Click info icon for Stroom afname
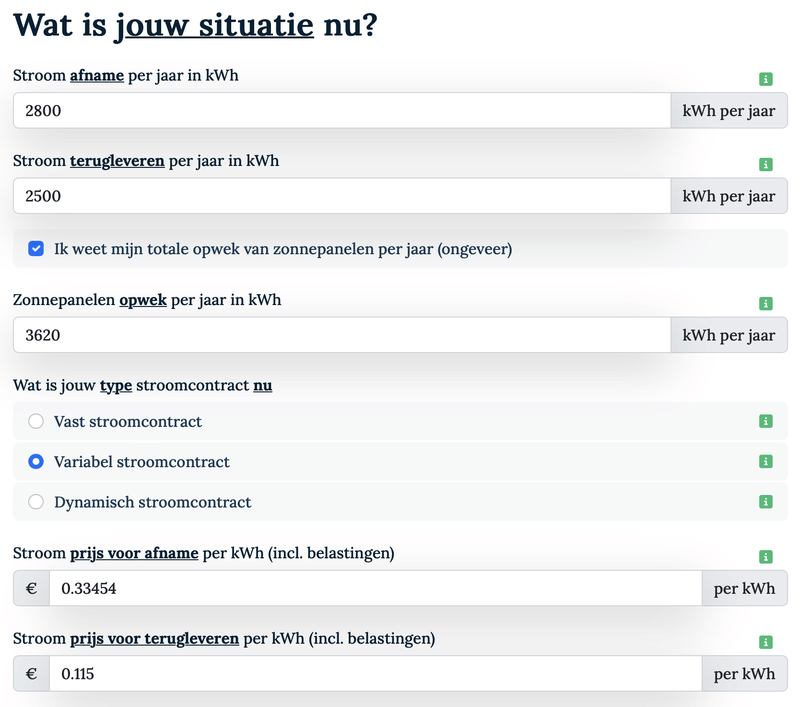The height and width of the screenshot is (707, 800). pyautogui.click(x=766, y=79)
